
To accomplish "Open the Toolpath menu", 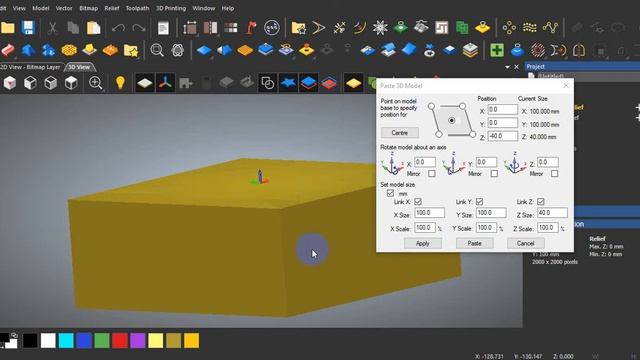I will (x=137, y=8).
